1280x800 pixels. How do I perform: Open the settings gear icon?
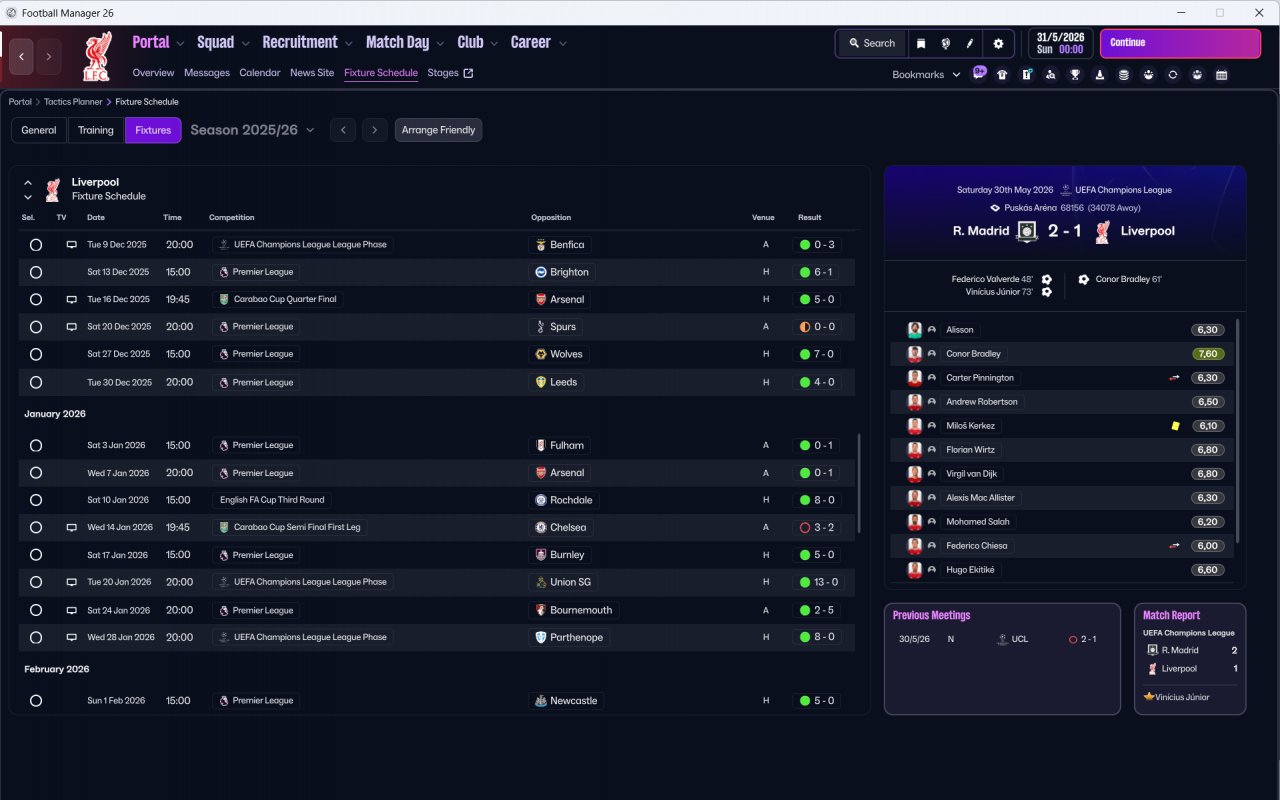click(998, 44)
